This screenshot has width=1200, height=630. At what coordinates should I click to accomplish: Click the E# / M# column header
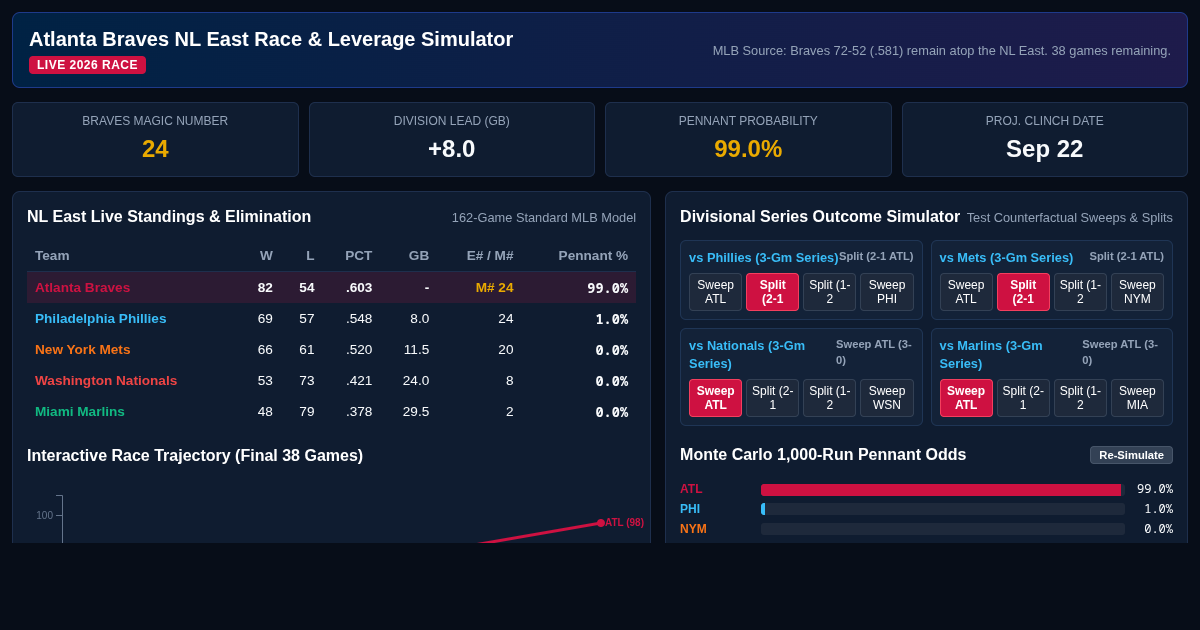click(x=490, y=255)
